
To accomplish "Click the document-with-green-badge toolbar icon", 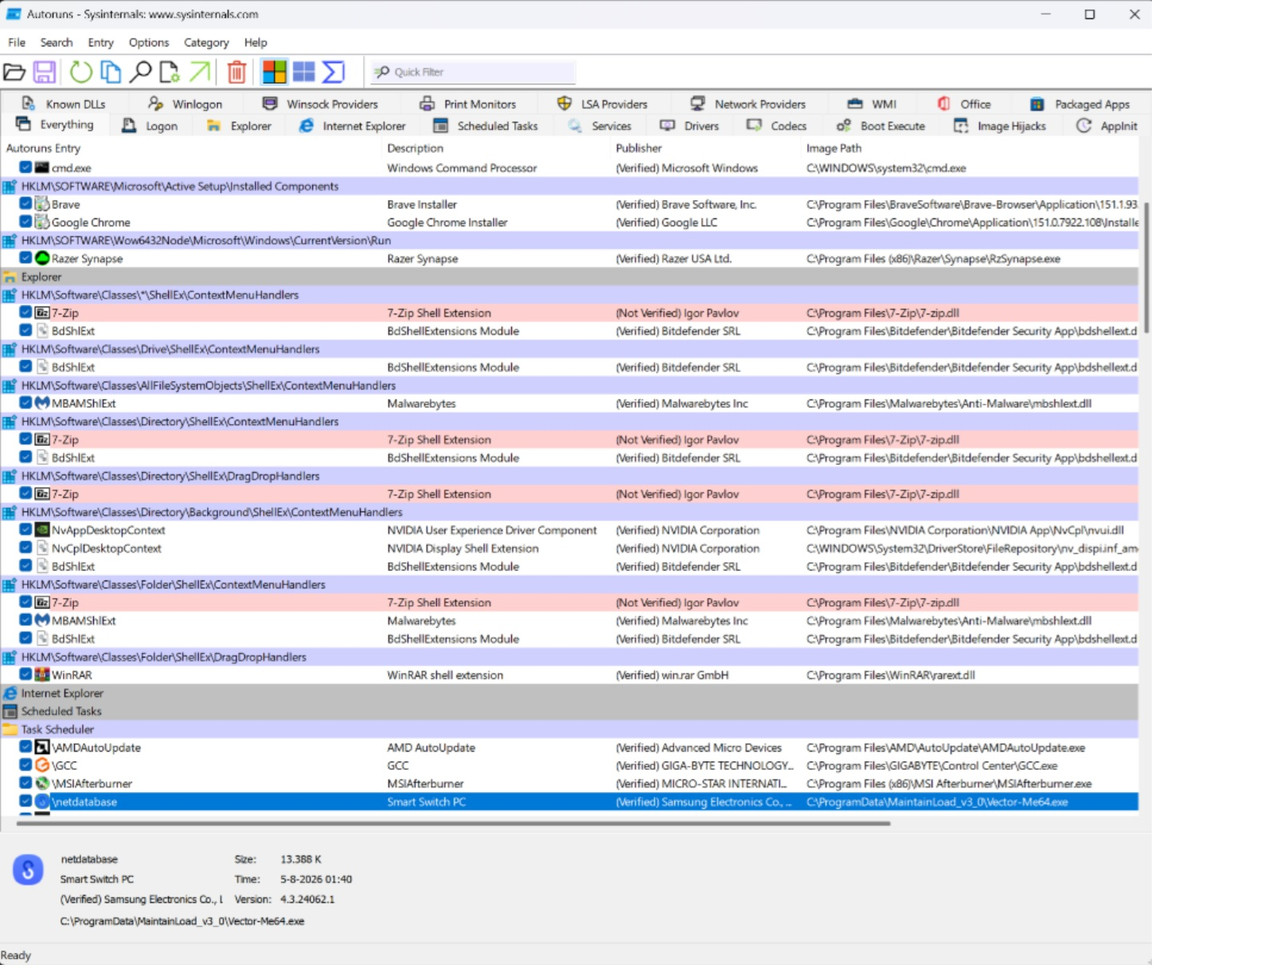I will click(170, 72).
